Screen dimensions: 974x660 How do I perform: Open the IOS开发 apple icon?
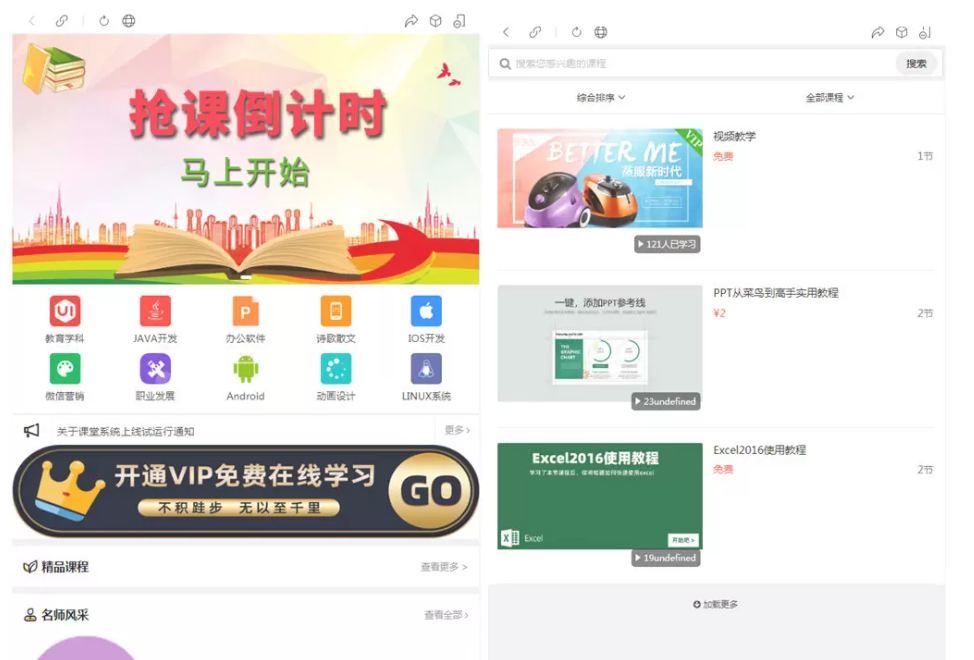coord(426,312)
